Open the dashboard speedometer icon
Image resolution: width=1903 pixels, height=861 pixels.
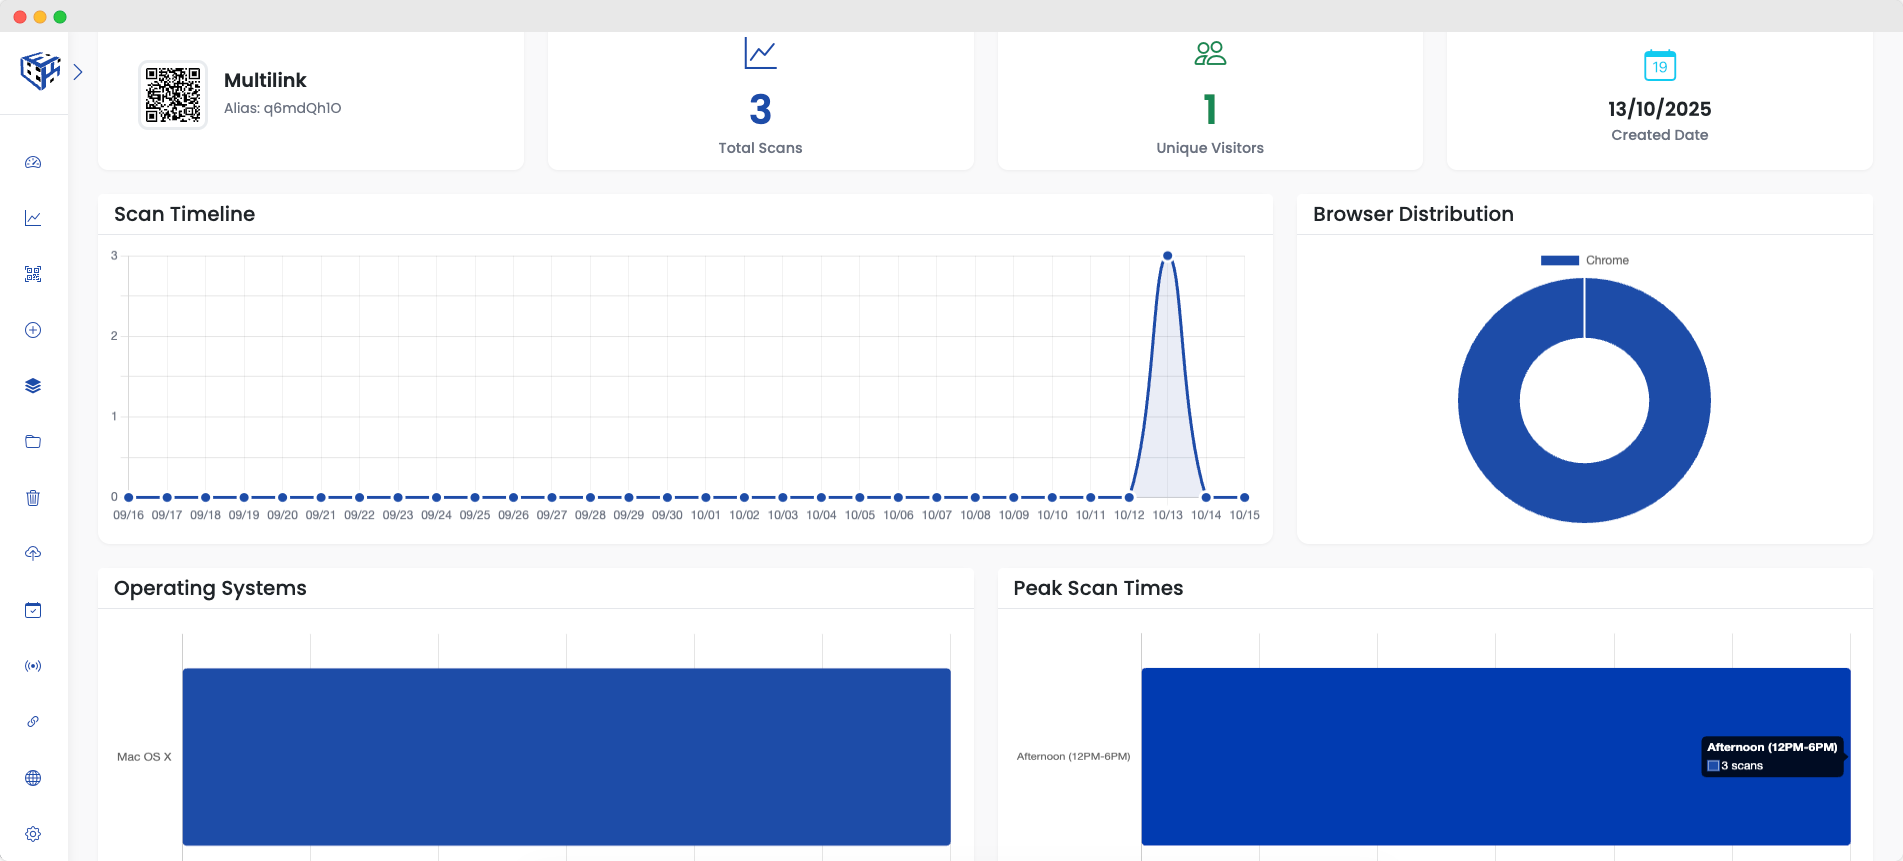pos(33,162)
